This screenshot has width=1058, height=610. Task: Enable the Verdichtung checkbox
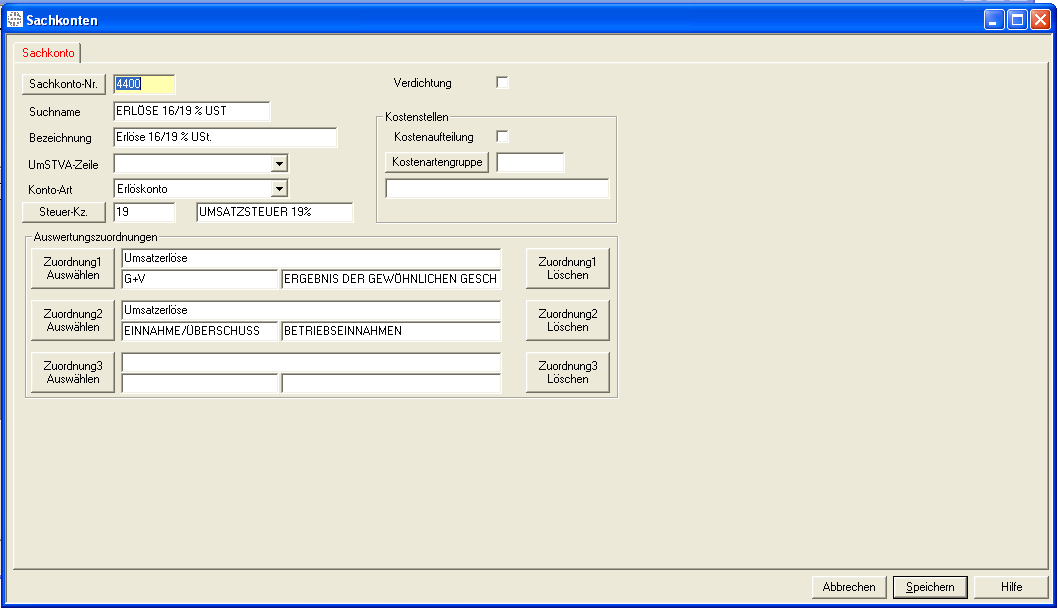503,83
